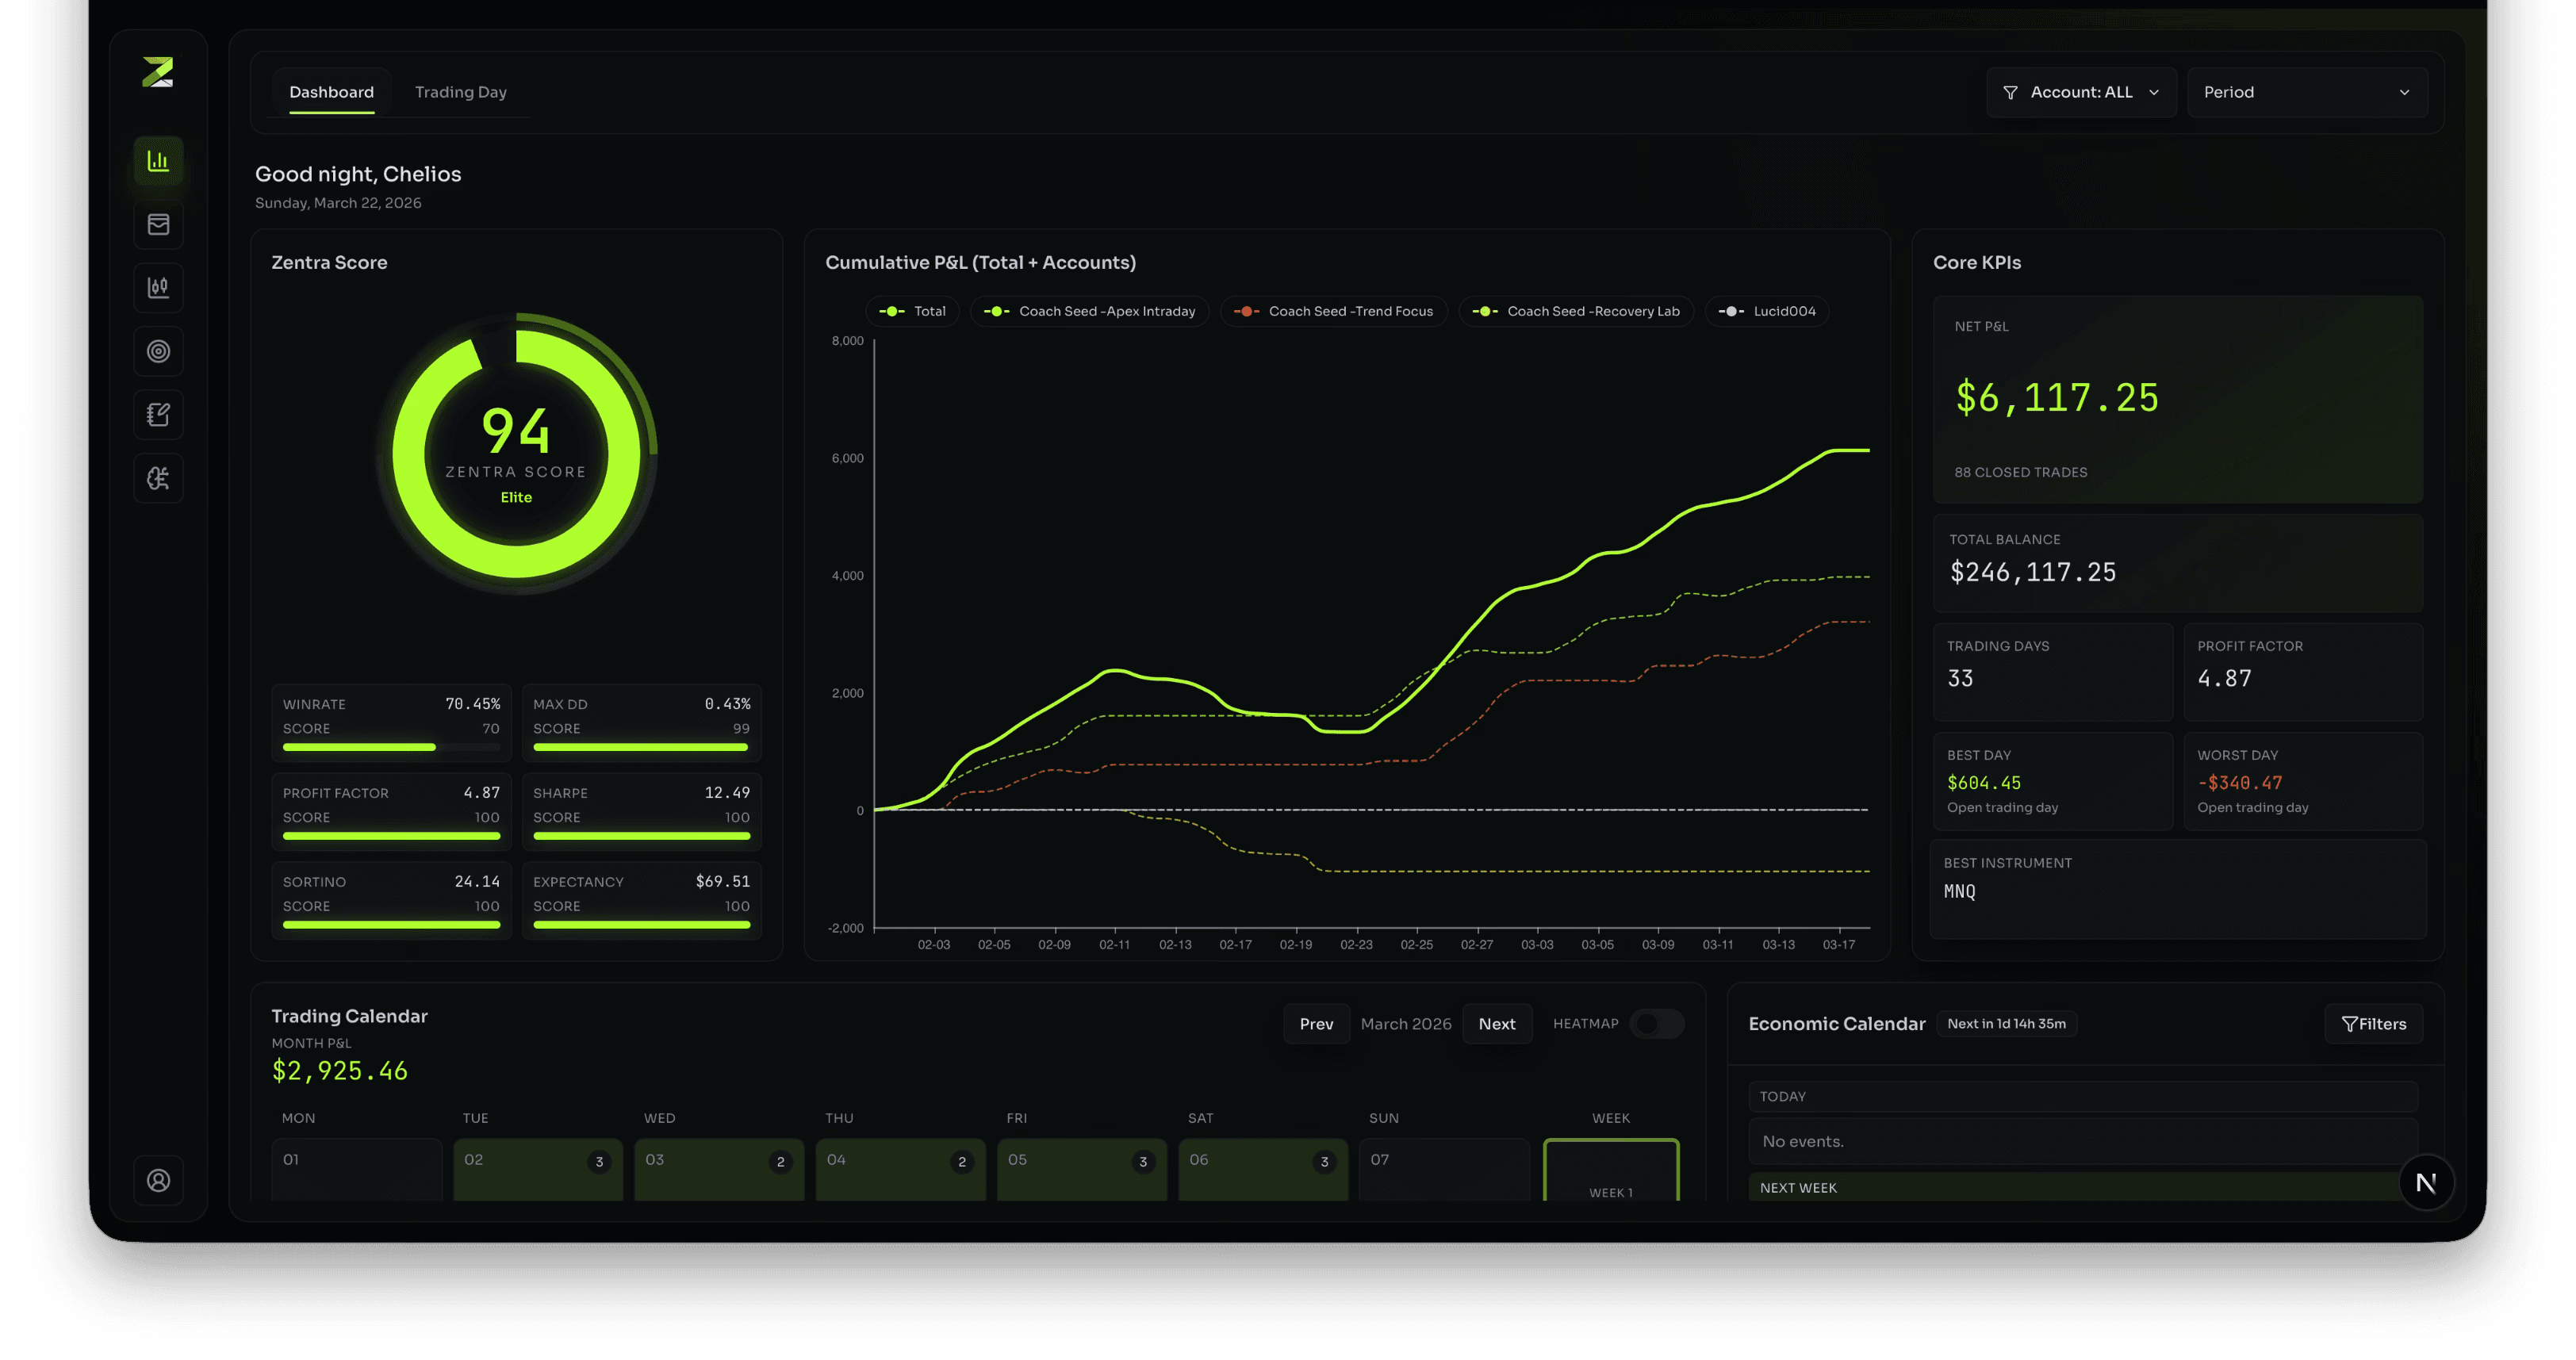Open the Account: ALL dropdown
The image size is (2576, 1360).
coord(2081,91)
